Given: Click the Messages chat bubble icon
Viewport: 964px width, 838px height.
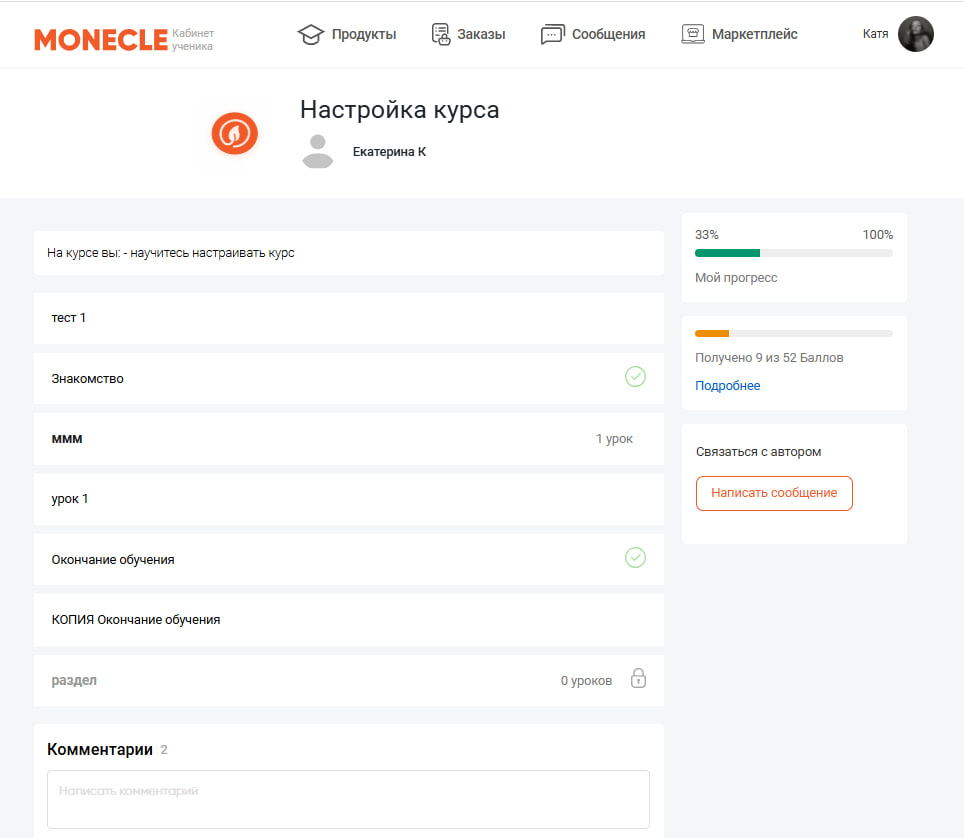Looking at the screenshot, I should [x=552, y=34].
